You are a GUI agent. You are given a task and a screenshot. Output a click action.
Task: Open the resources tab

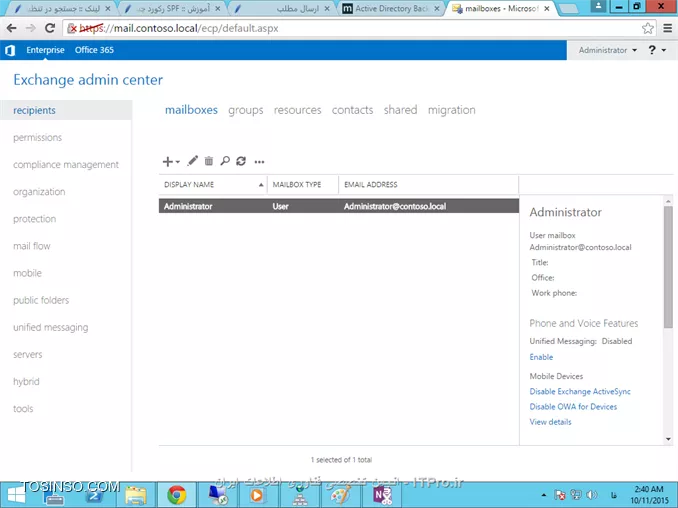[297, 110]
